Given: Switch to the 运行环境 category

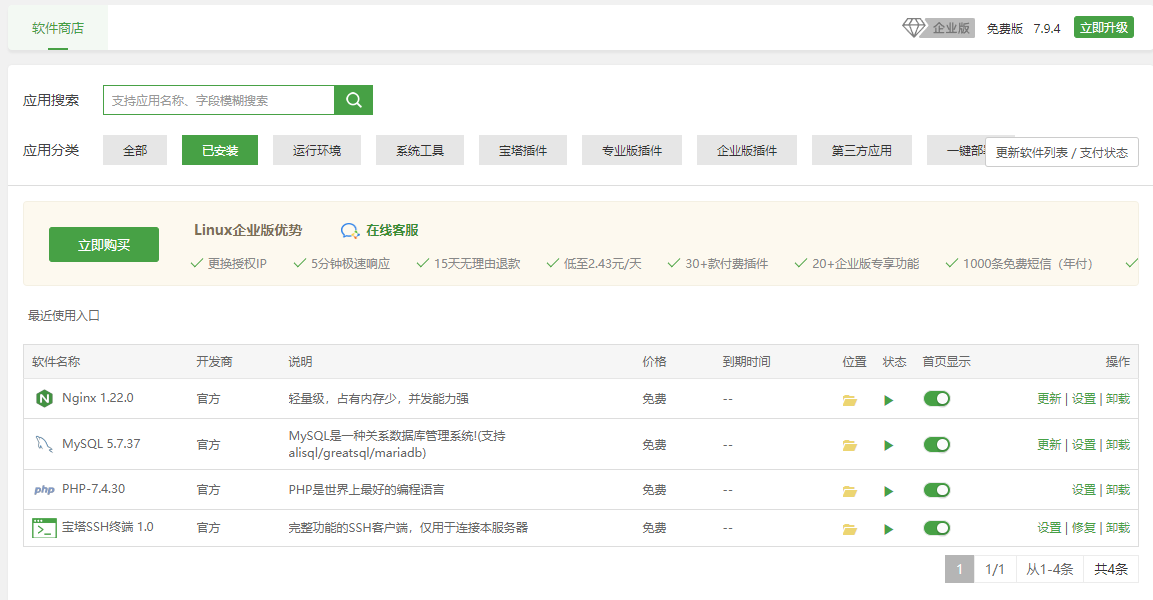Looking at the screenshot, I should (x=317, y=151).
